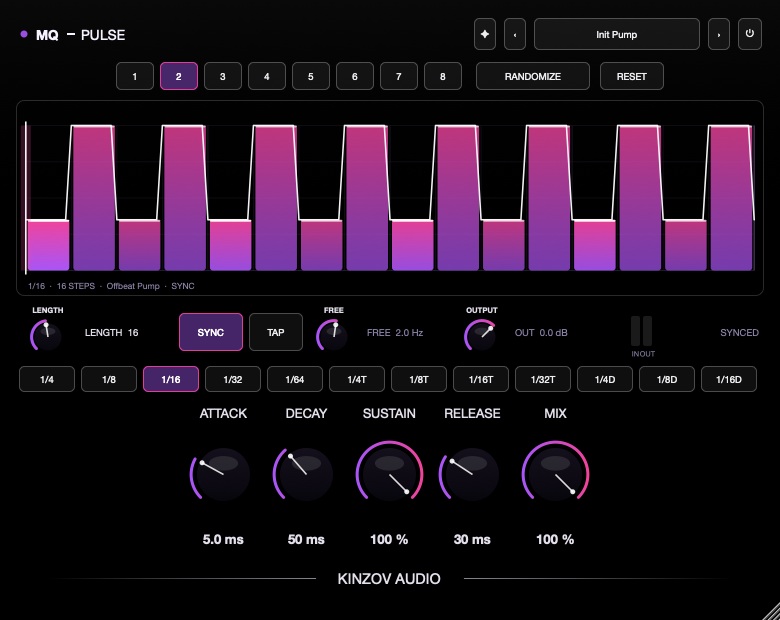Set rate to 1/4T triplet

[357, 379]
